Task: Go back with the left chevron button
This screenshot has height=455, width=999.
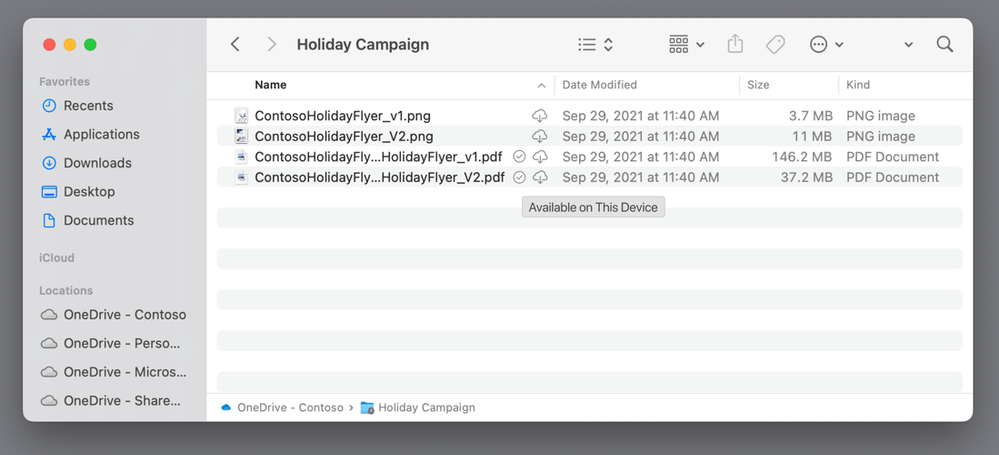Action: [x=235, y=44]
